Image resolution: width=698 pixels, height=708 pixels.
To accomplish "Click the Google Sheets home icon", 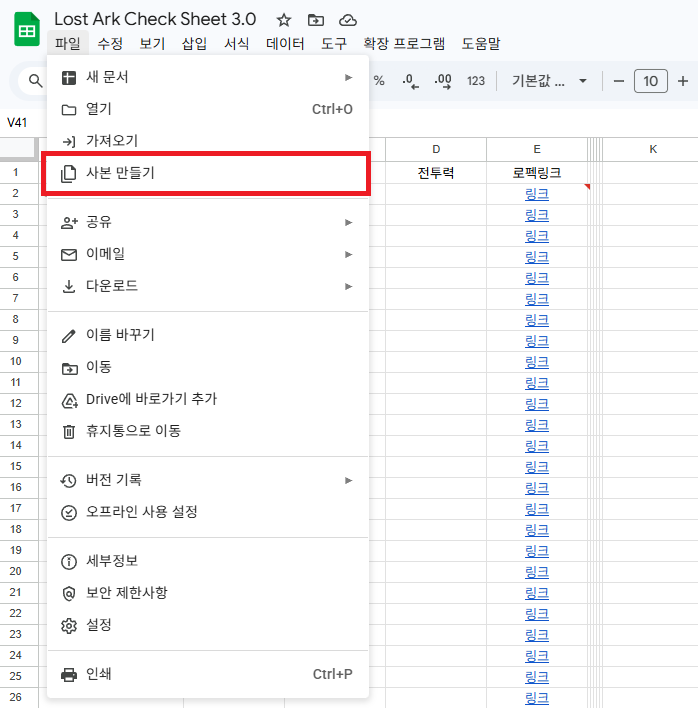I will 27,29.
